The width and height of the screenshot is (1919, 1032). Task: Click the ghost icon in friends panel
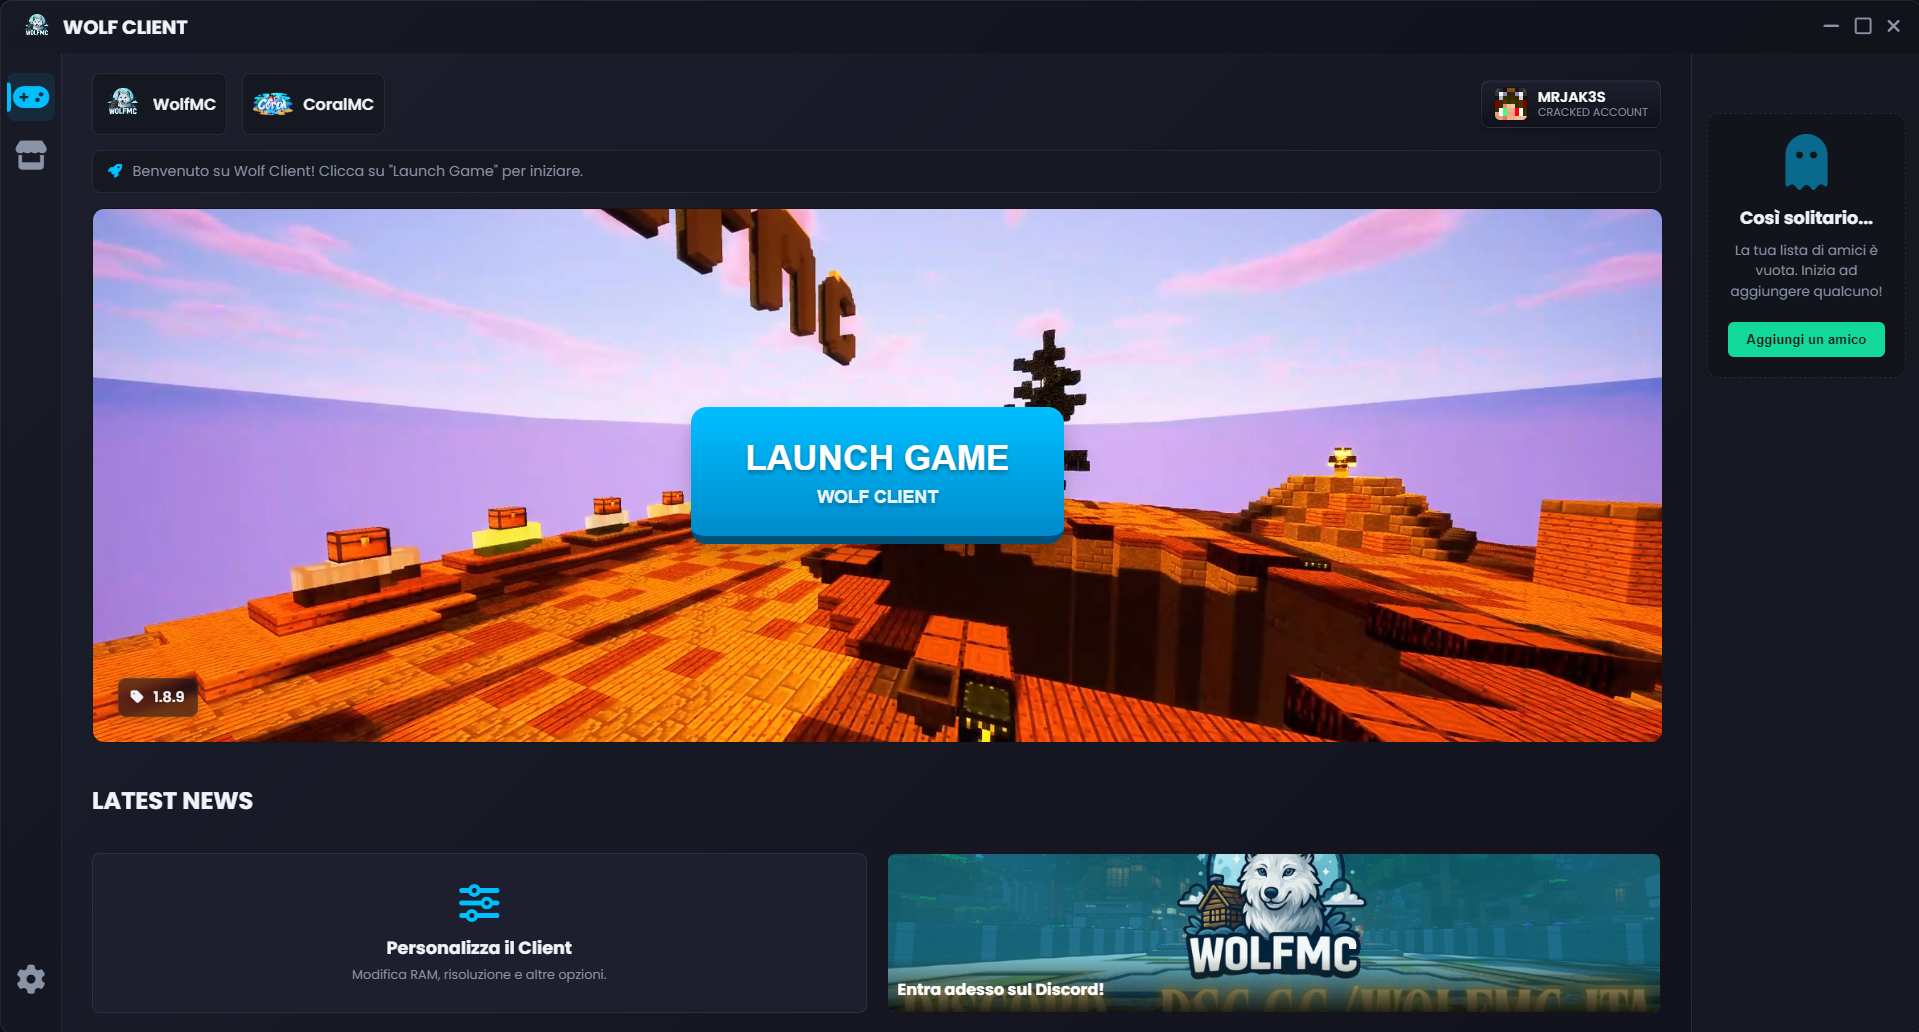point(1805,162)
